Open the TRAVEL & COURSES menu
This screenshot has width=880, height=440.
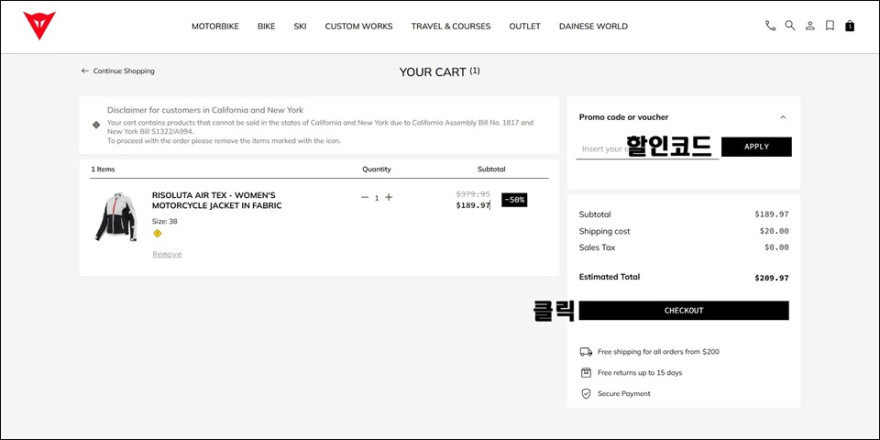pyautogui.click(x=451, y=26)
